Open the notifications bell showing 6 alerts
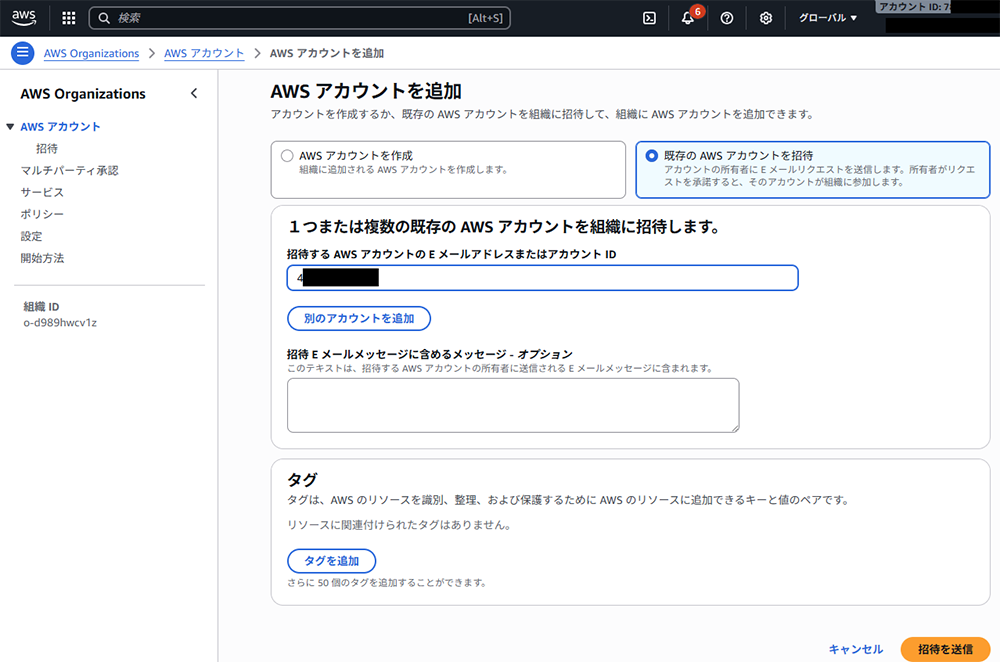 [x=690, y=19]
